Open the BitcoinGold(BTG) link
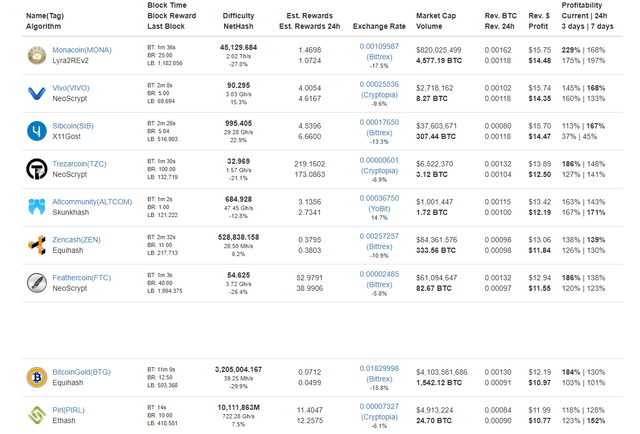Image resolution: width=640 pixels, height=434 pixels. pyautogui.click(x=81, y=372)
